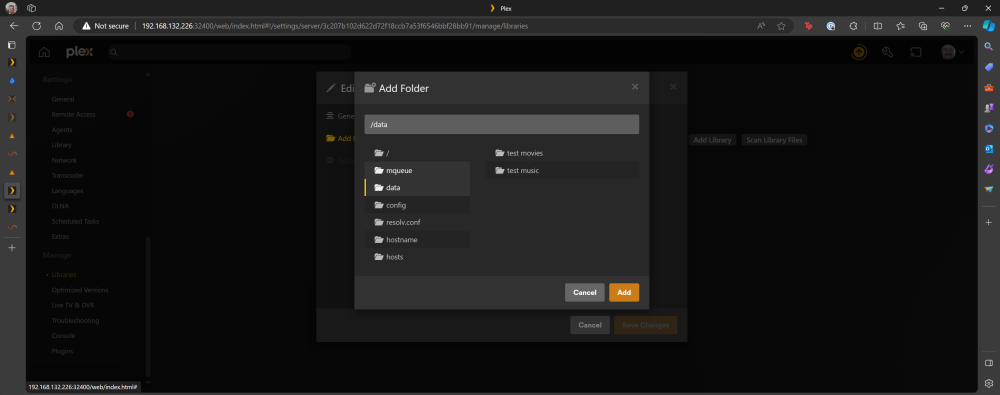Click the settings sidebar scrollbar

[149, 306]
